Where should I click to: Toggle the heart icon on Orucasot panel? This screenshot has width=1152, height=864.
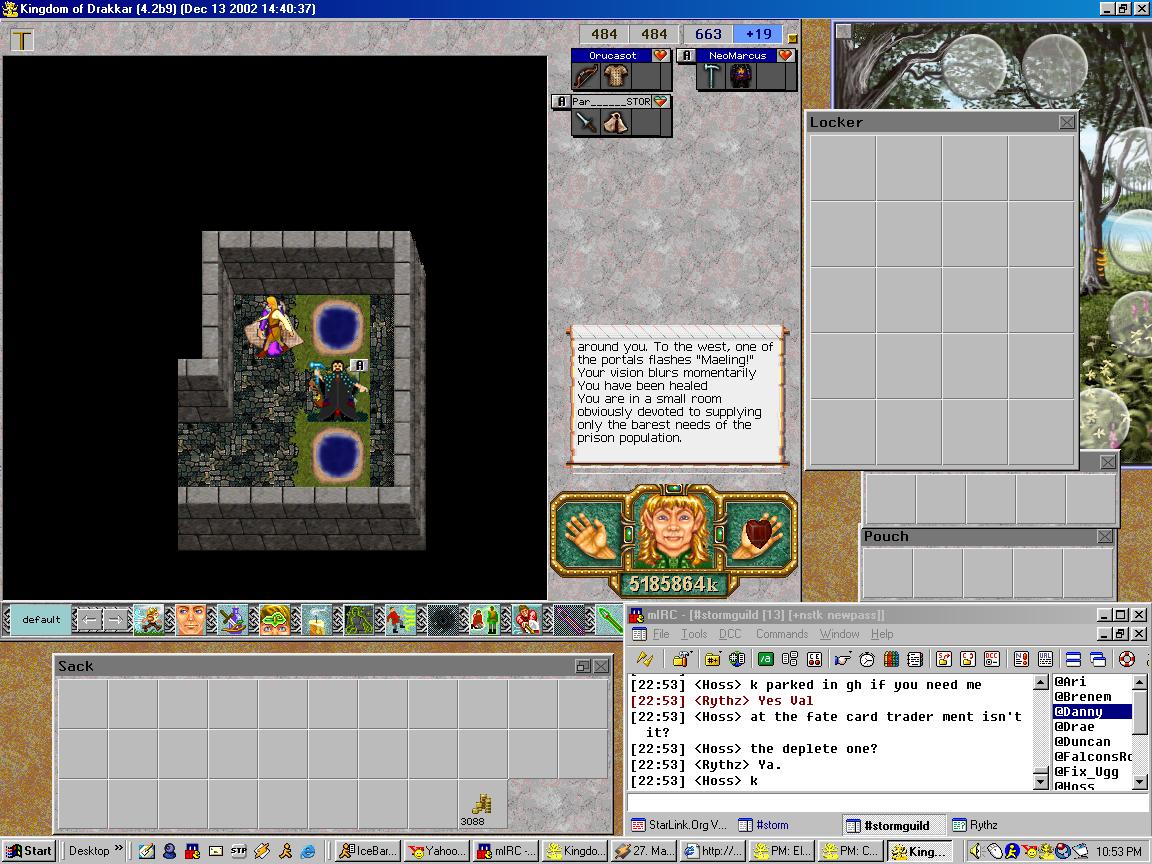coord(660,56)
